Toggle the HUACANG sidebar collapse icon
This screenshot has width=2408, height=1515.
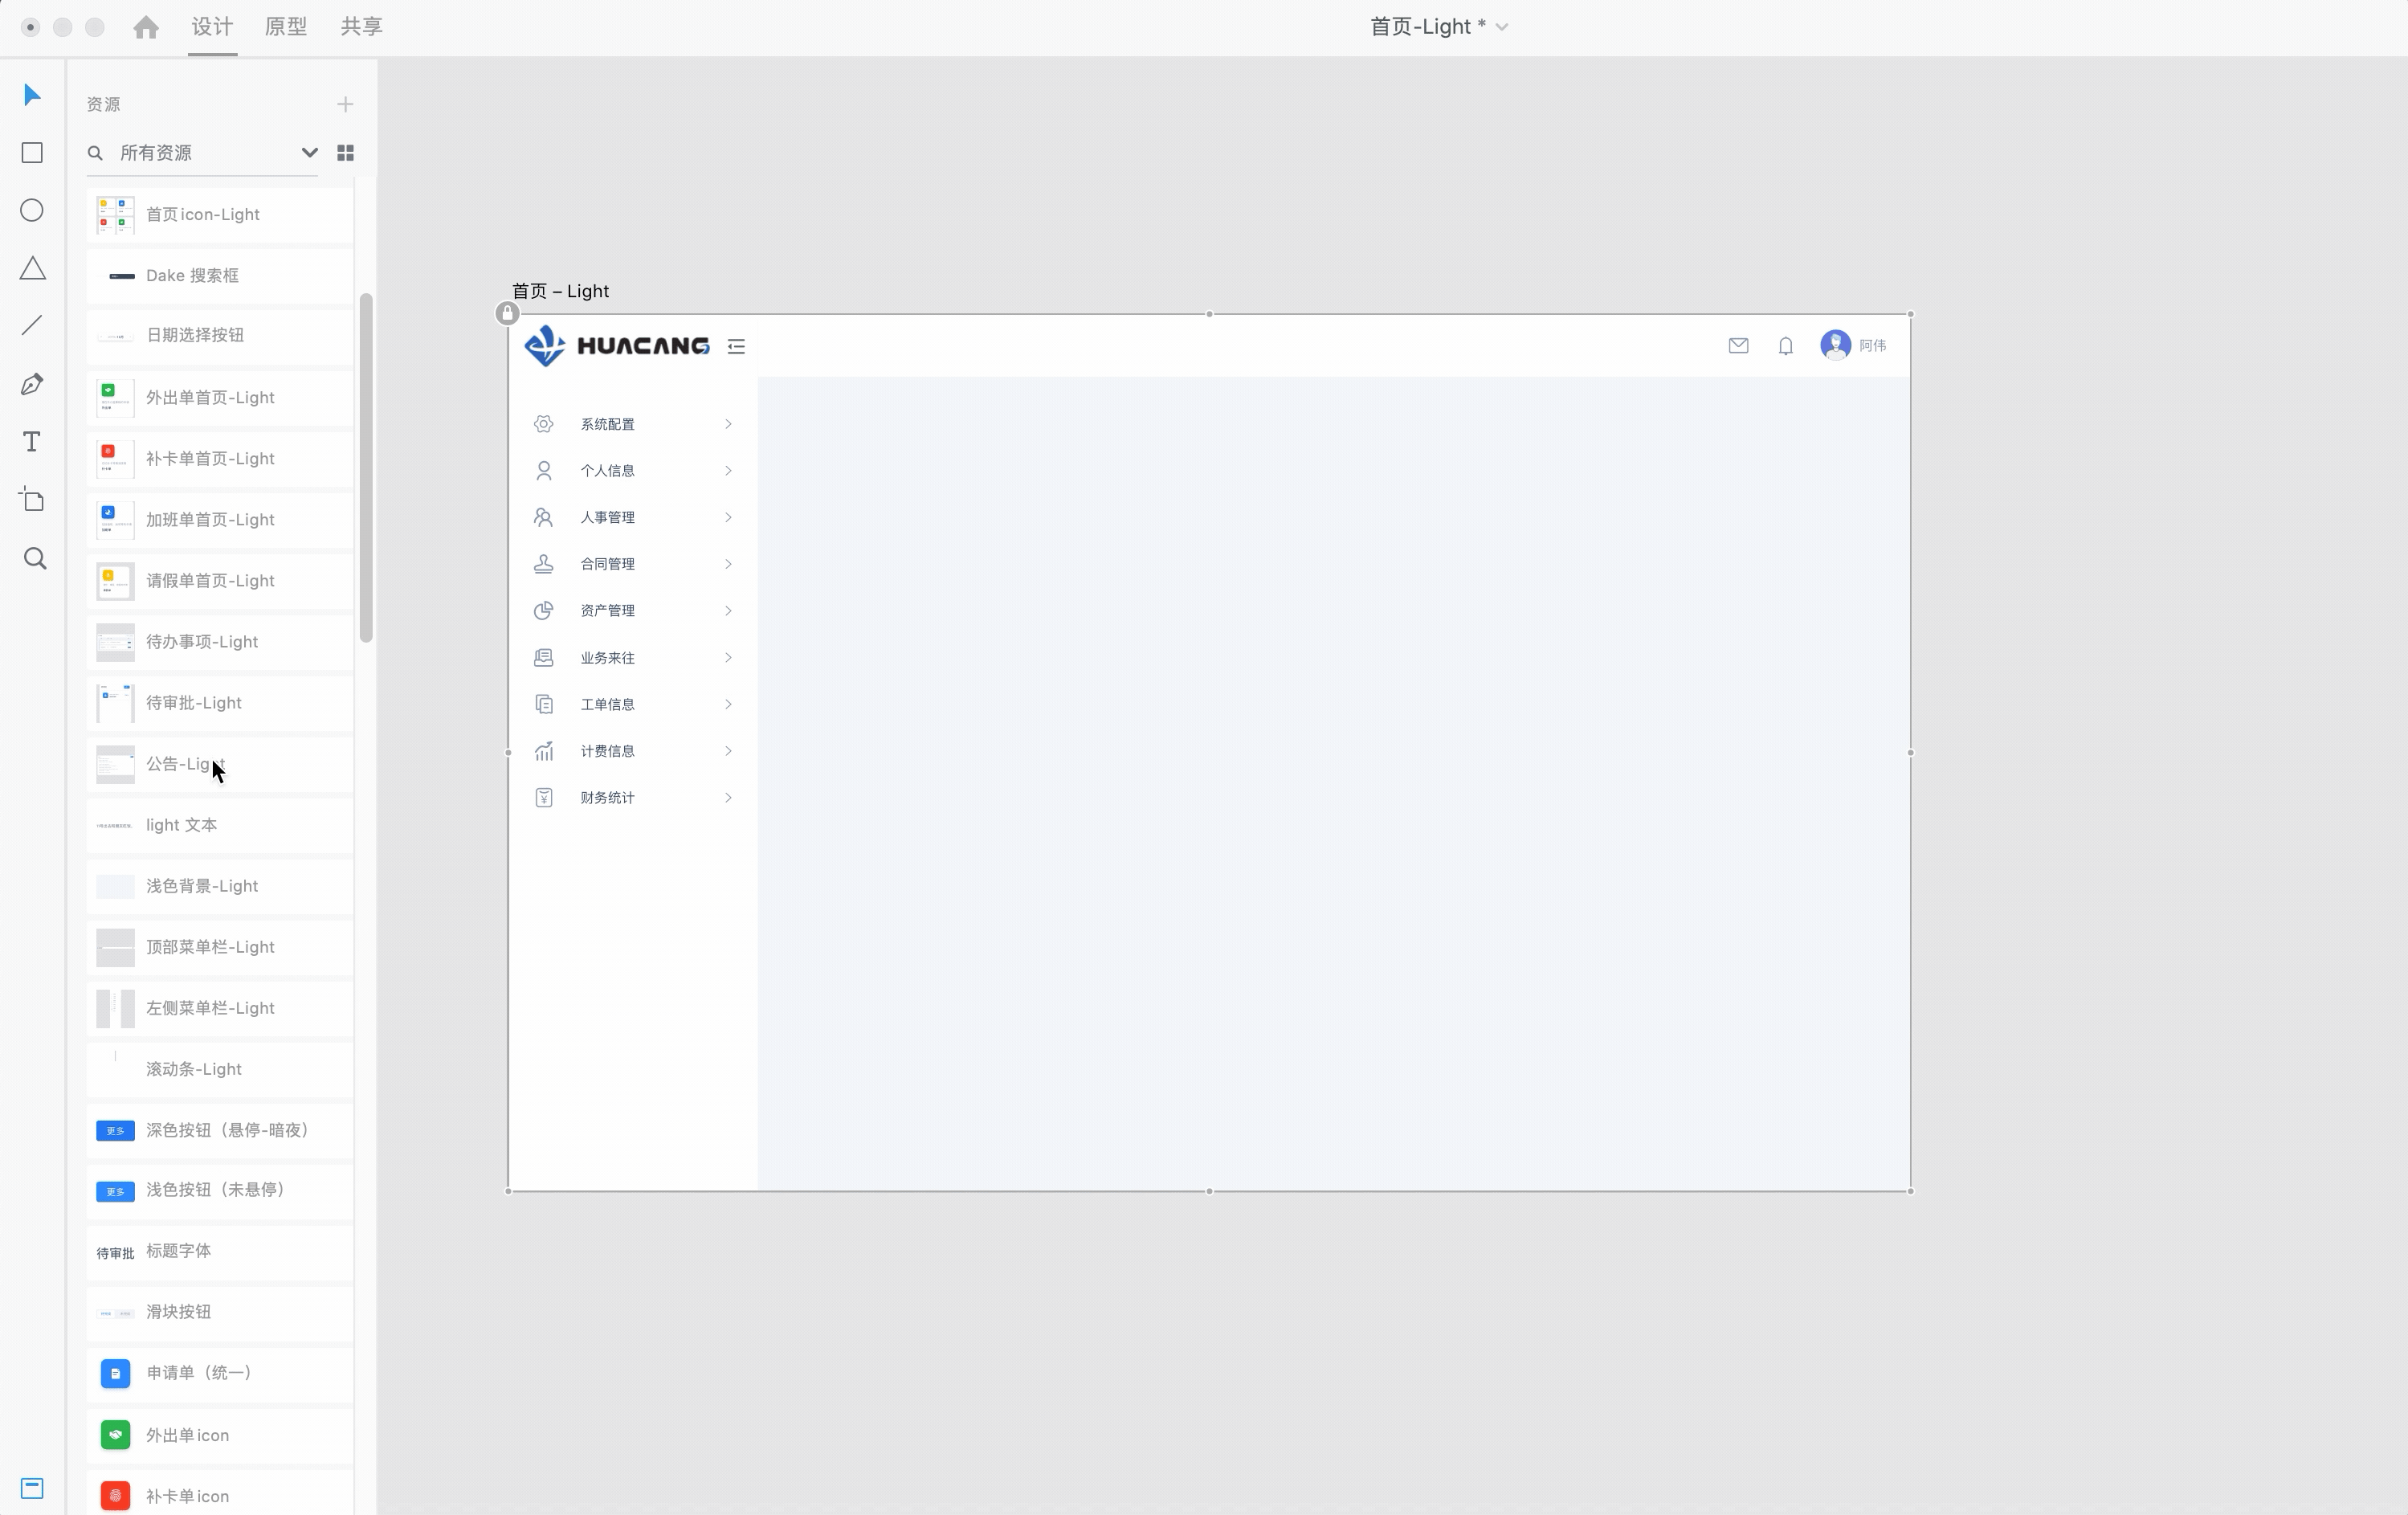pos(736,347)
